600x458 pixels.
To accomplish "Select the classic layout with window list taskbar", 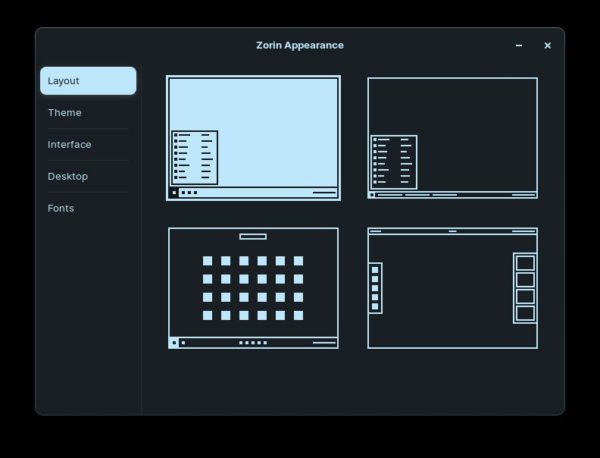I will click(x=452, y=138).
